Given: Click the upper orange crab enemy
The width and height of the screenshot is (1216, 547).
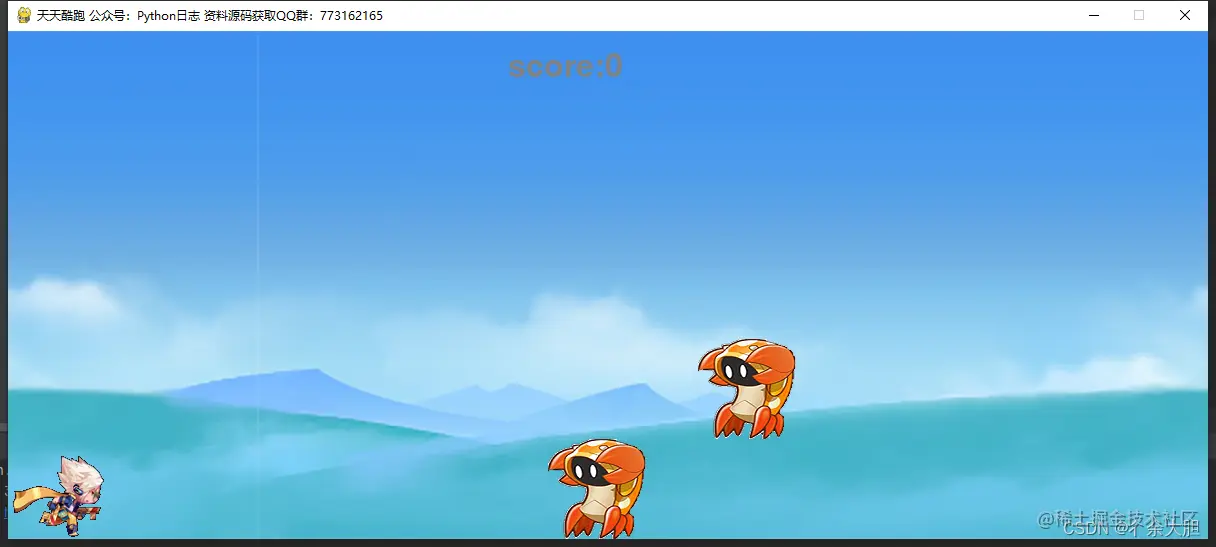Looking at the screenshot, I should pos(747,388).
